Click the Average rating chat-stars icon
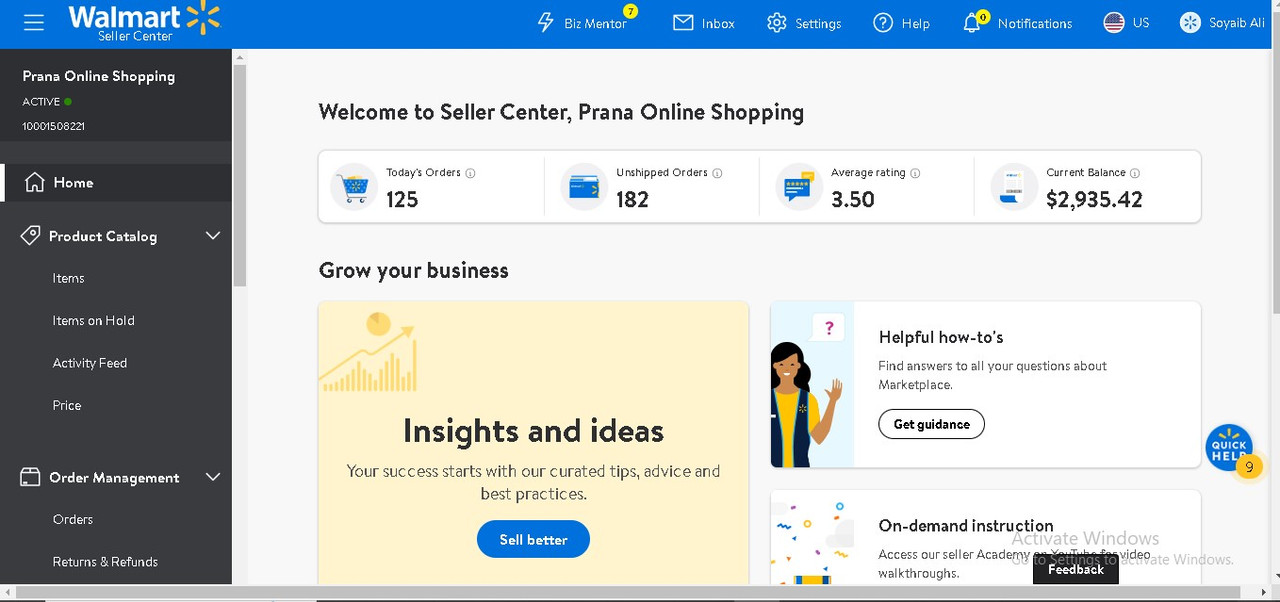 point(799,187)
